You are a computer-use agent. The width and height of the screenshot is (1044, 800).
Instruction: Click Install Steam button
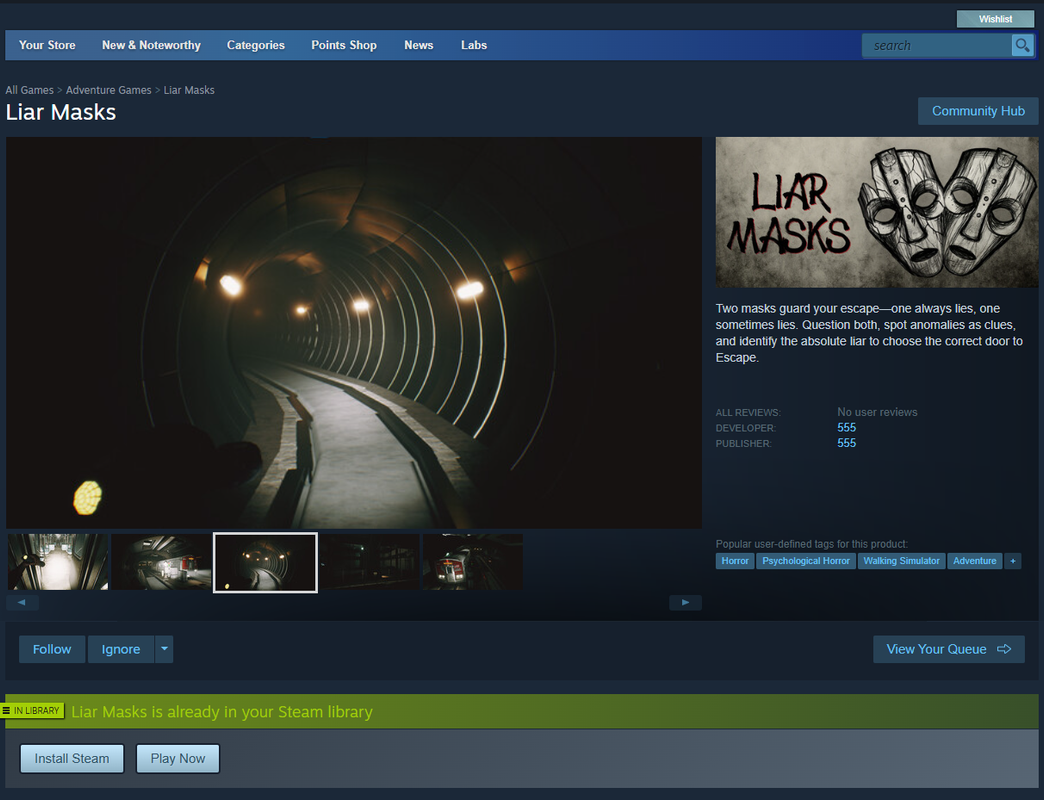coord(72,759)
